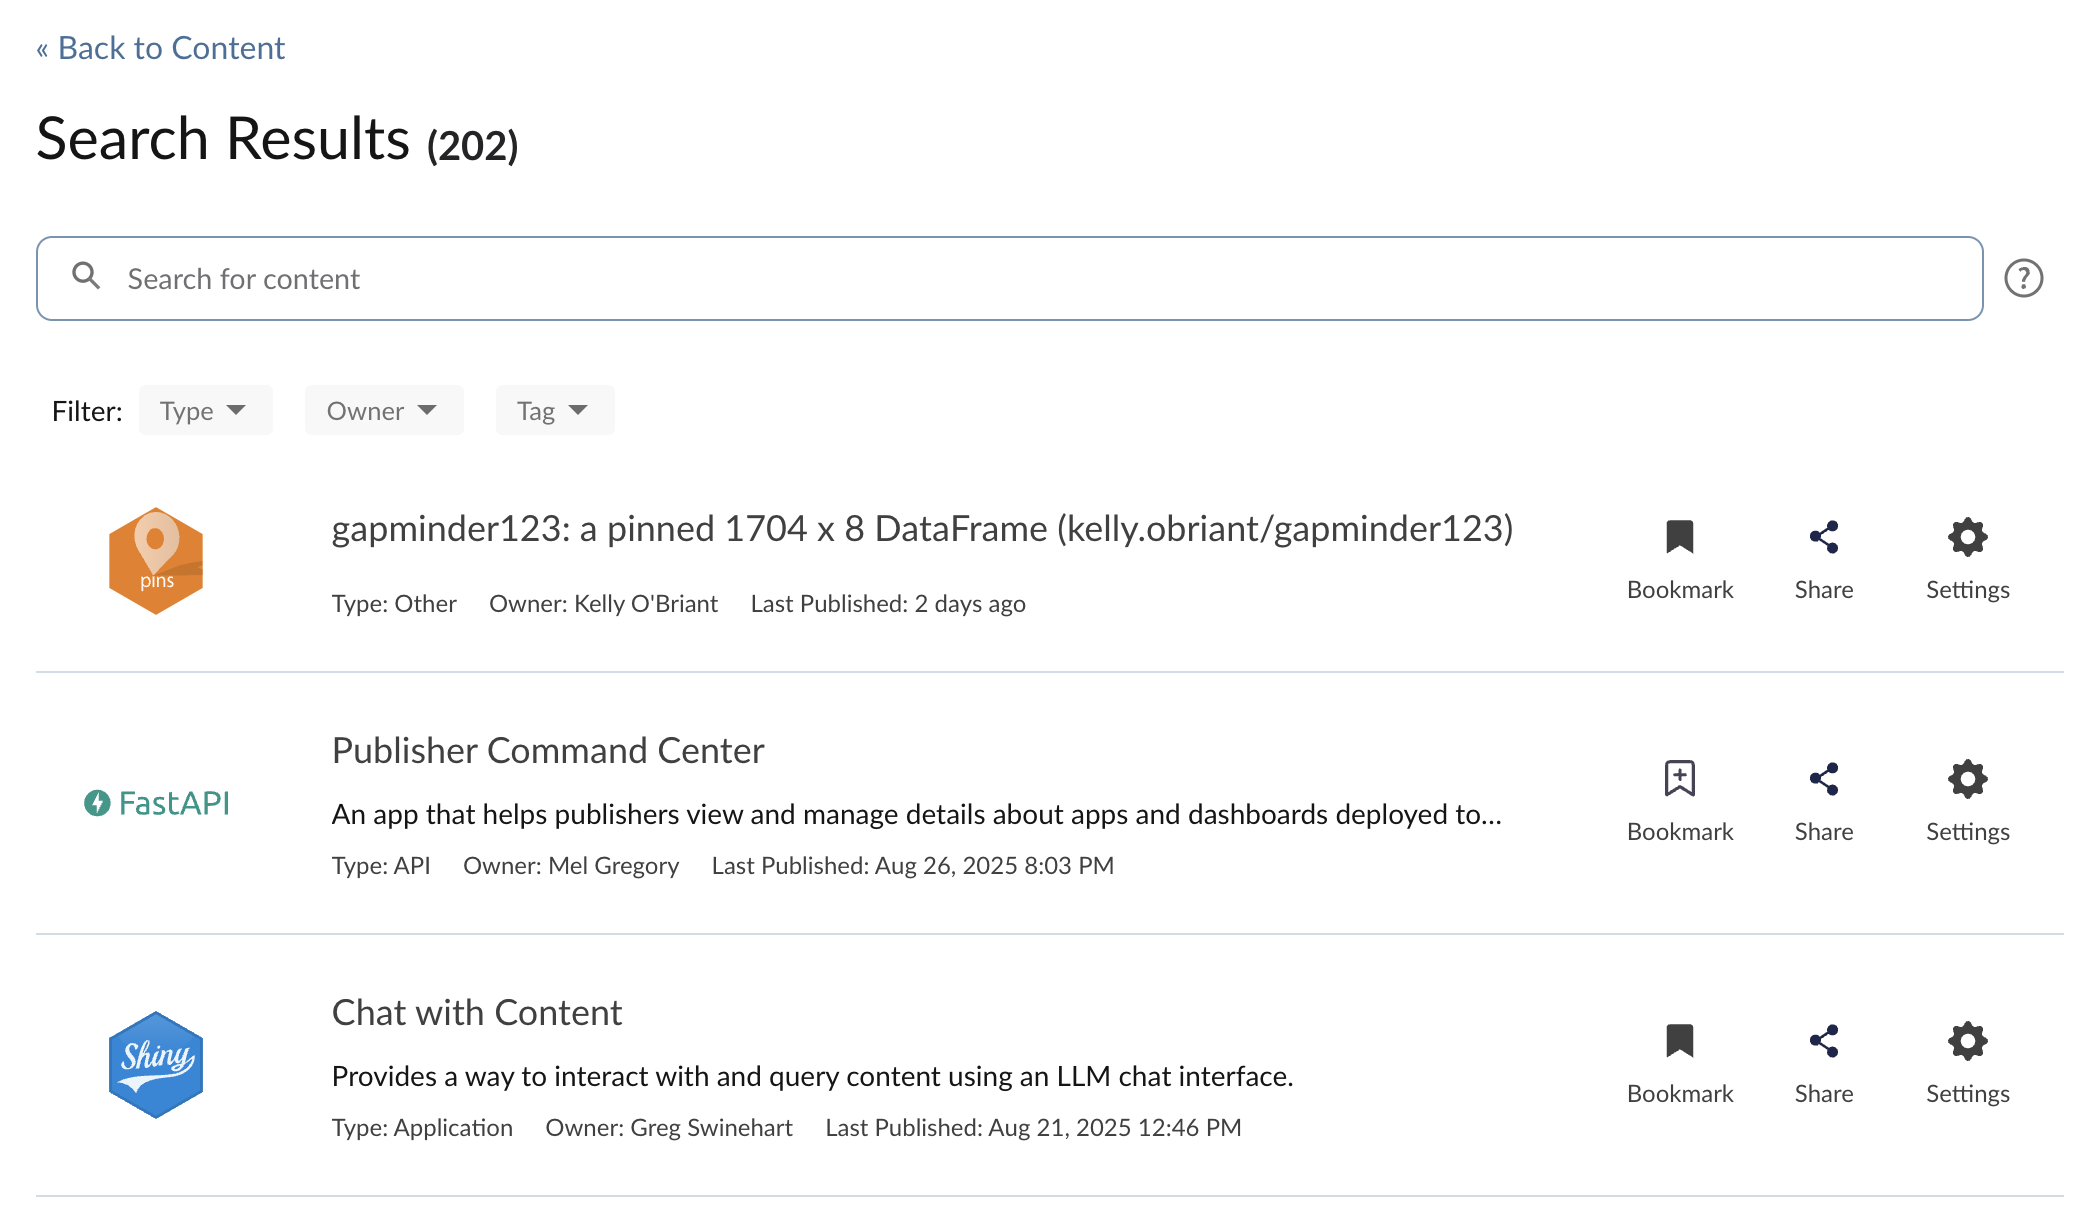
Task: Share the gapminder123 pin
Action: tap(1824, 559)
